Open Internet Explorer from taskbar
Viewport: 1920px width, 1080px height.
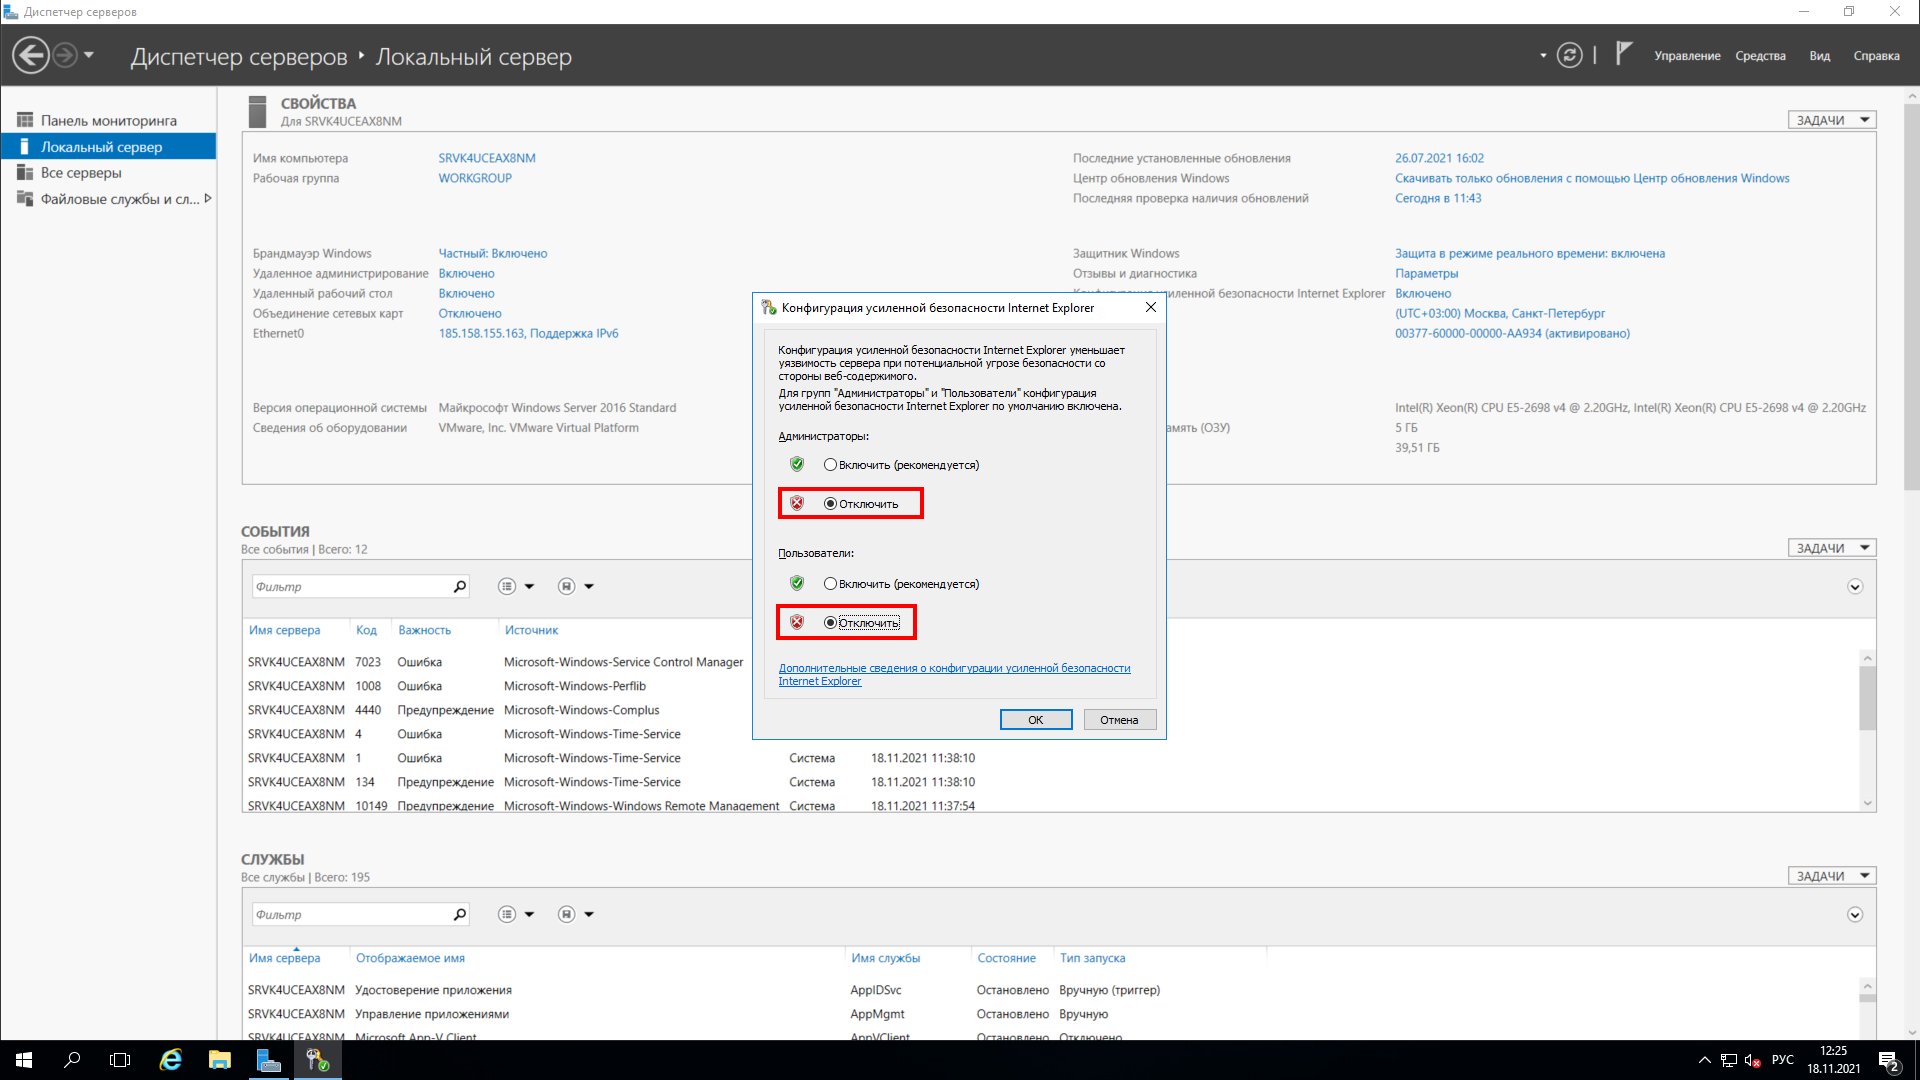pos(171,1060)
